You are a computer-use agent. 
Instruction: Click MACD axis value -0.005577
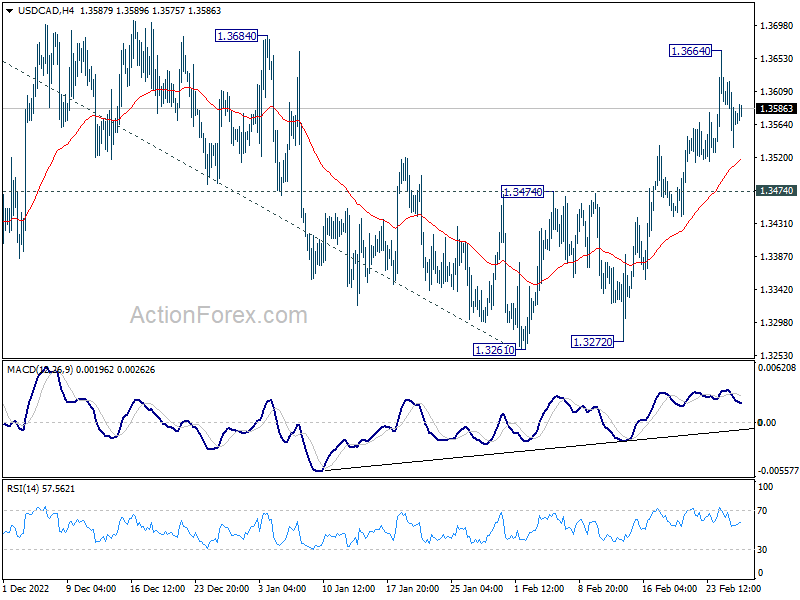click(x=777, y=471)
